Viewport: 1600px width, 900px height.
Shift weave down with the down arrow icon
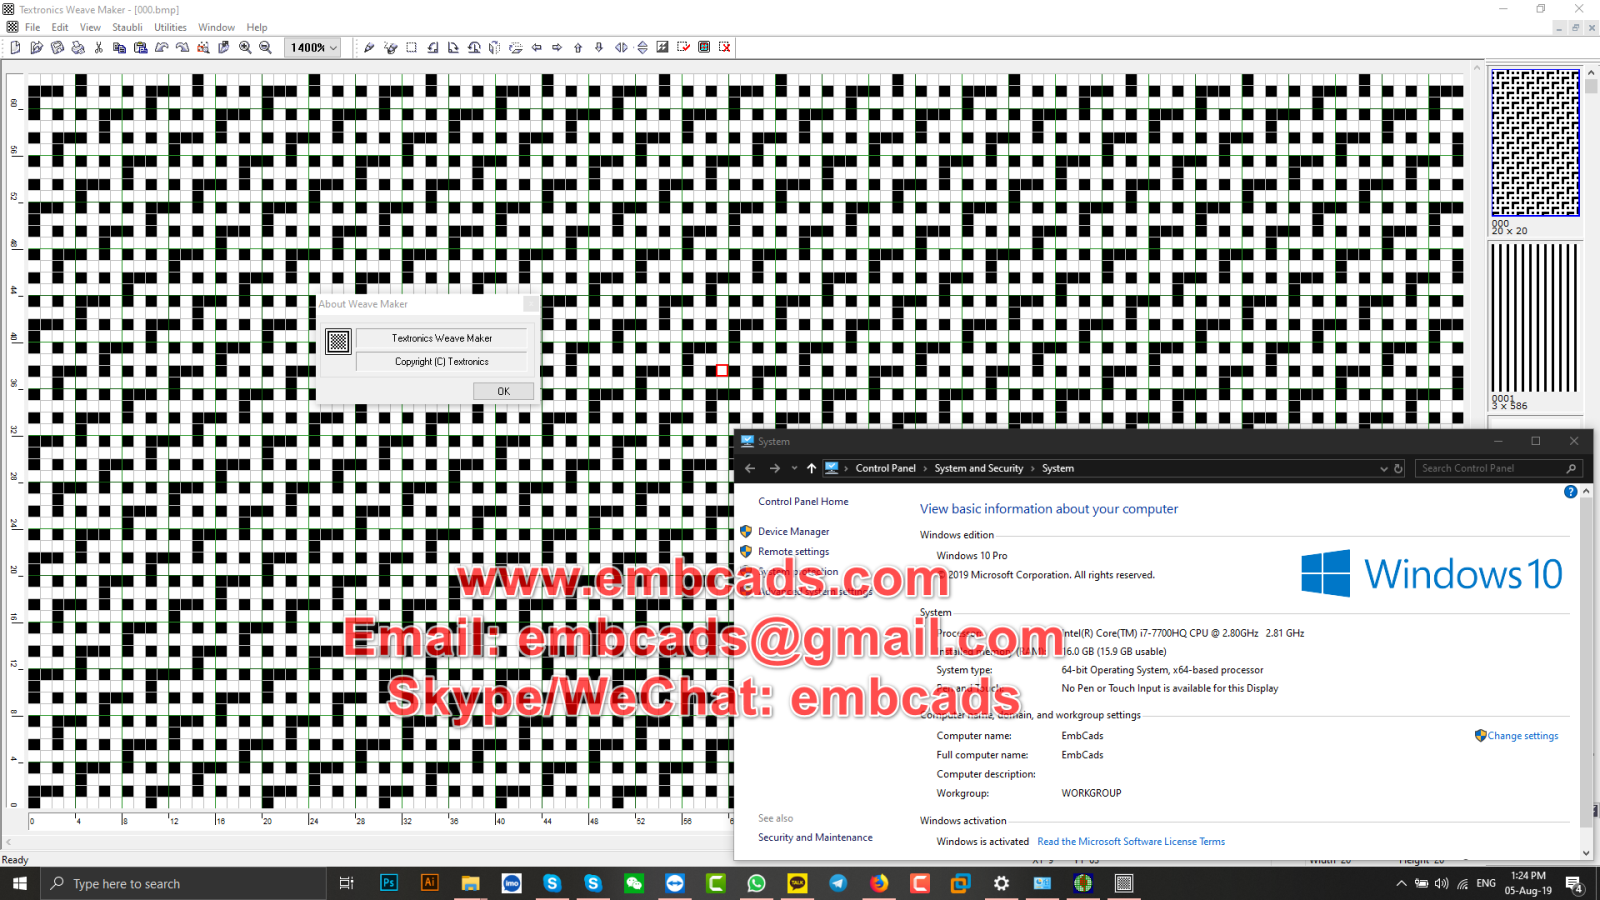pyautogui.click(x=599, y=47)
